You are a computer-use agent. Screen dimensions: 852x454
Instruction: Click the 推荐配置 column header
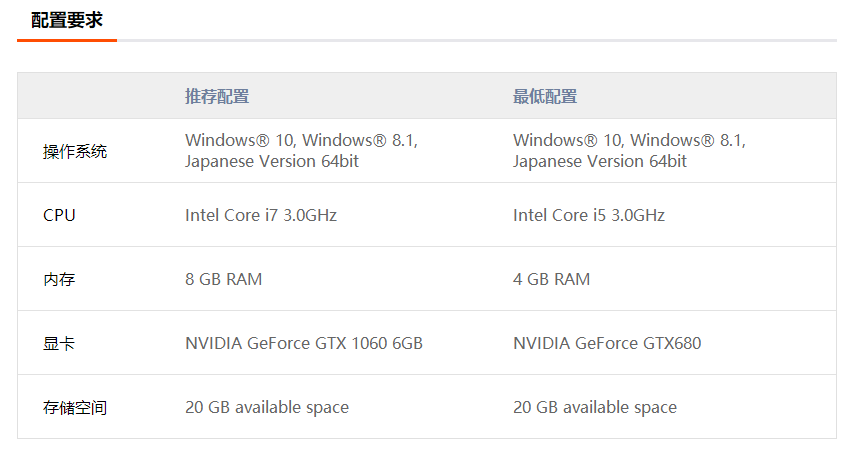point(217,97)
